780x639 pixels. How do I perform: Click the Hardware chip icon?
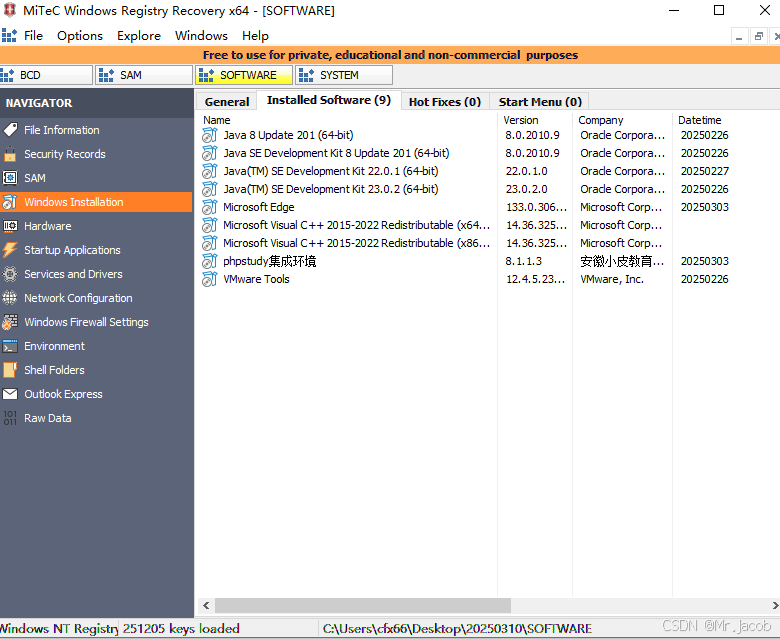coord(10,226)
